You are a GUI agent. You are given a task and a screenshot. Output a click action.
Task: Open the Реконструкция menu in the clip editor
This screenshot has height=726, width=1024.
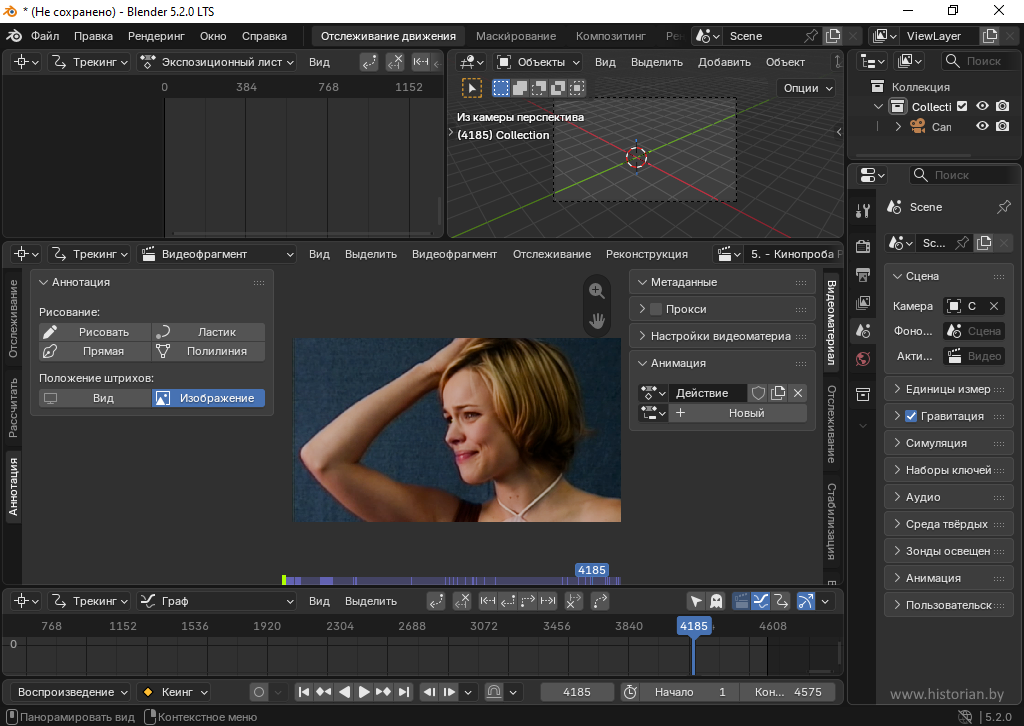[647, 254]
